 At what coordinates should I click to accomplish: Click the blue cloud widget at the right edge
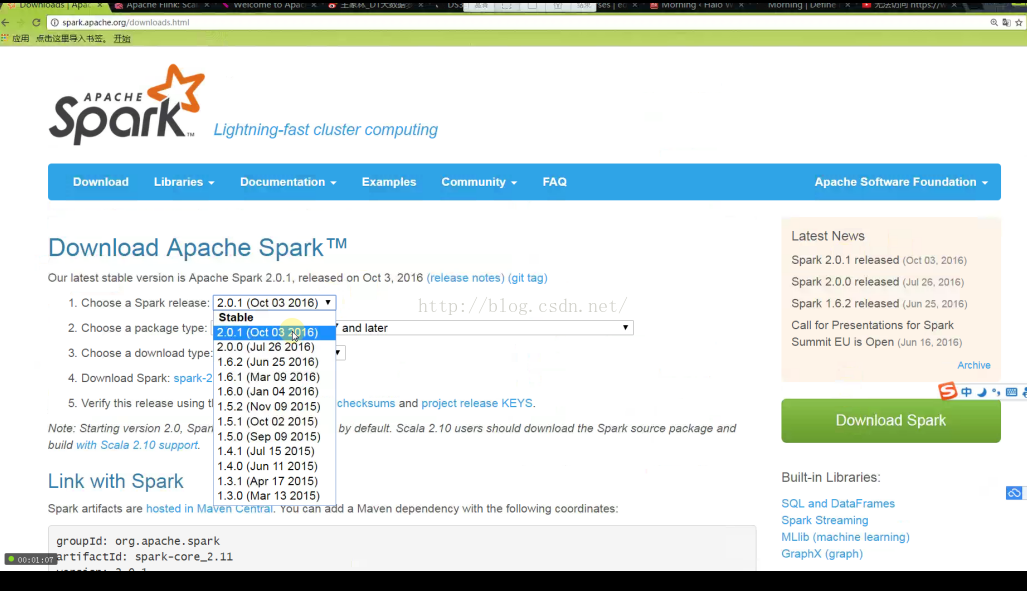pyautogui.click(x=1015, y=493)
